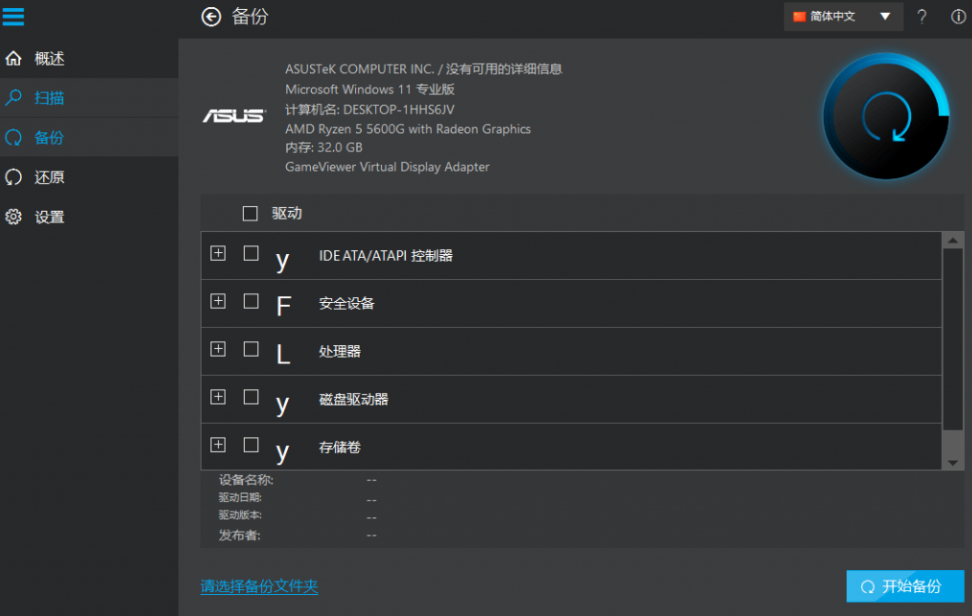Viewport: 972px width, 616px height.
Task: Open the hamburger menu
Action: (x=14, y=16)
